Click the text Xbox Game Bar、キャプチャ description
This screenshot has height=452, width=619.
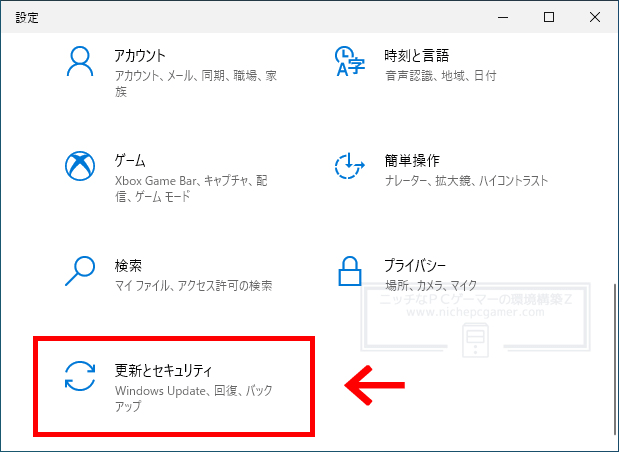[191, 188]
